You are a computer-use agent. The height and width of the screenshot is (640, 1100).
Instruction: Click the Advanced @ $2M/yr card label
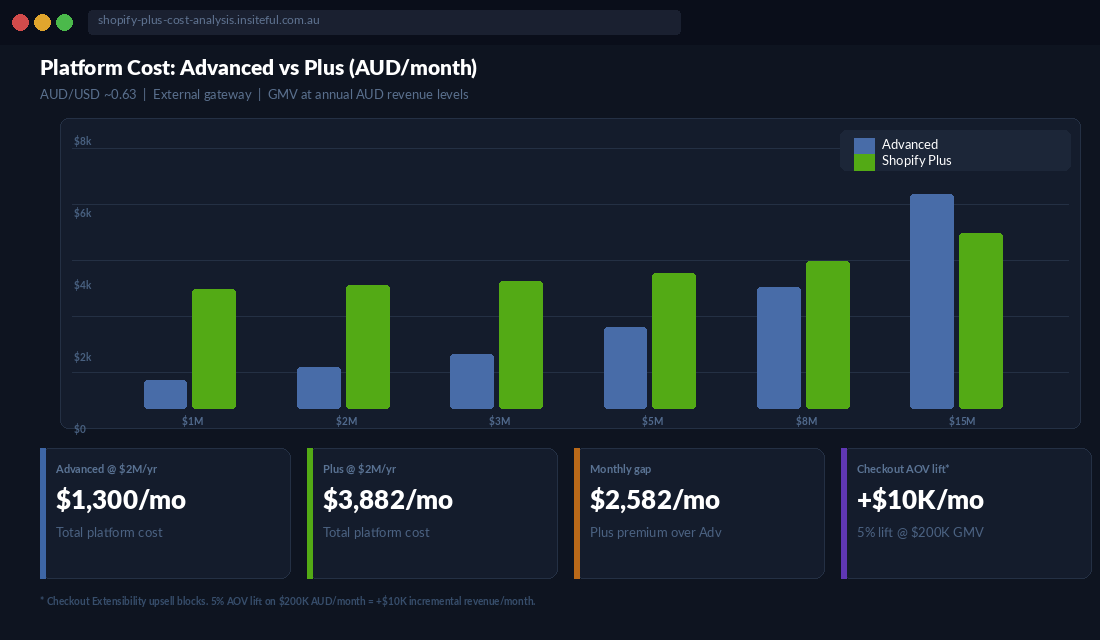pyautogui.click(x=106, y=469)
